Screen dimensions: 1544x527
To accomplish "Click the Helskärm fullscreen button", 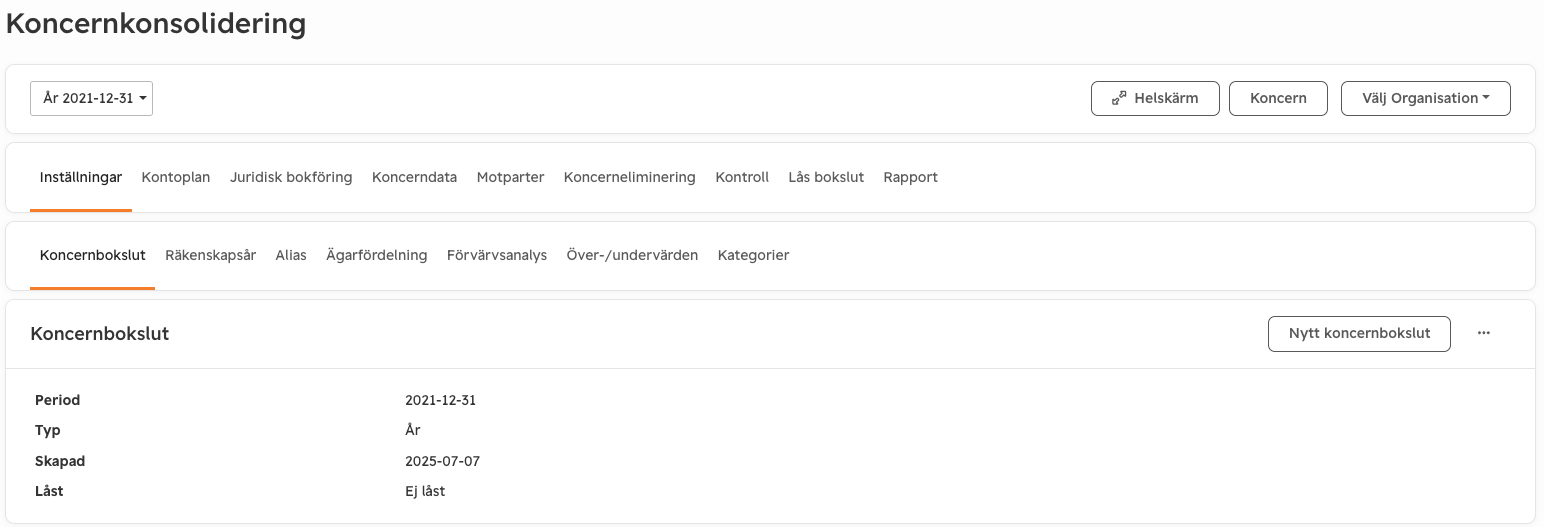I will [1155, 98].
